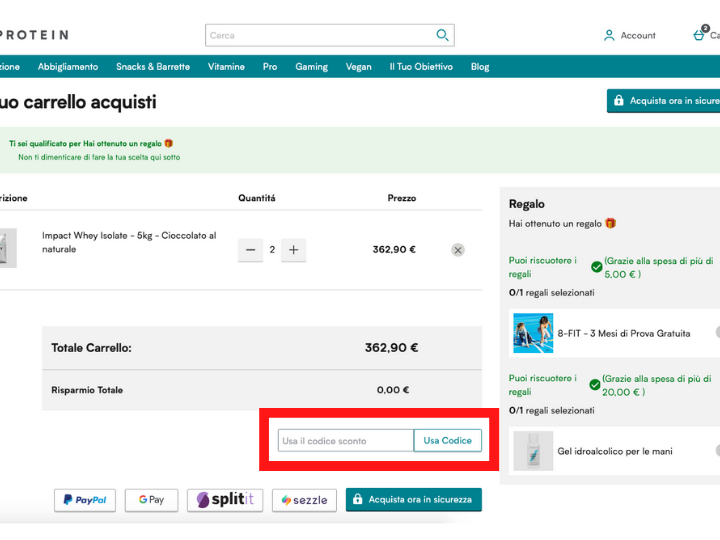Click the Impact Whey Isolate product name
Image resolution: width=720 pixels, height=540 pixels.
(x=129, y=242)
